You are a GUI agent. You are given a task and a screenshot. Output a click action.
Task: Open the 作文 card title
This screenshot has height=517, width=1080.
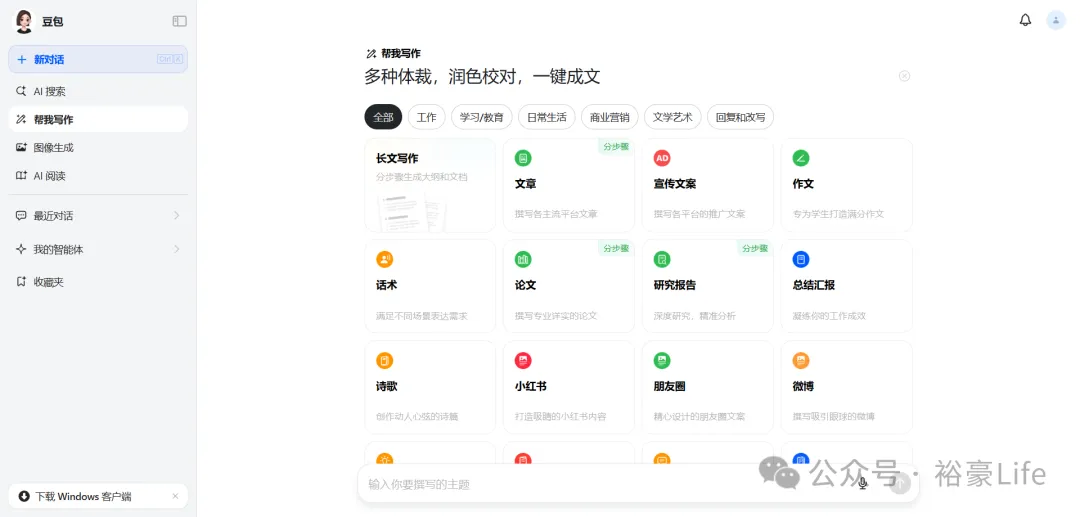tap(803, 184)
